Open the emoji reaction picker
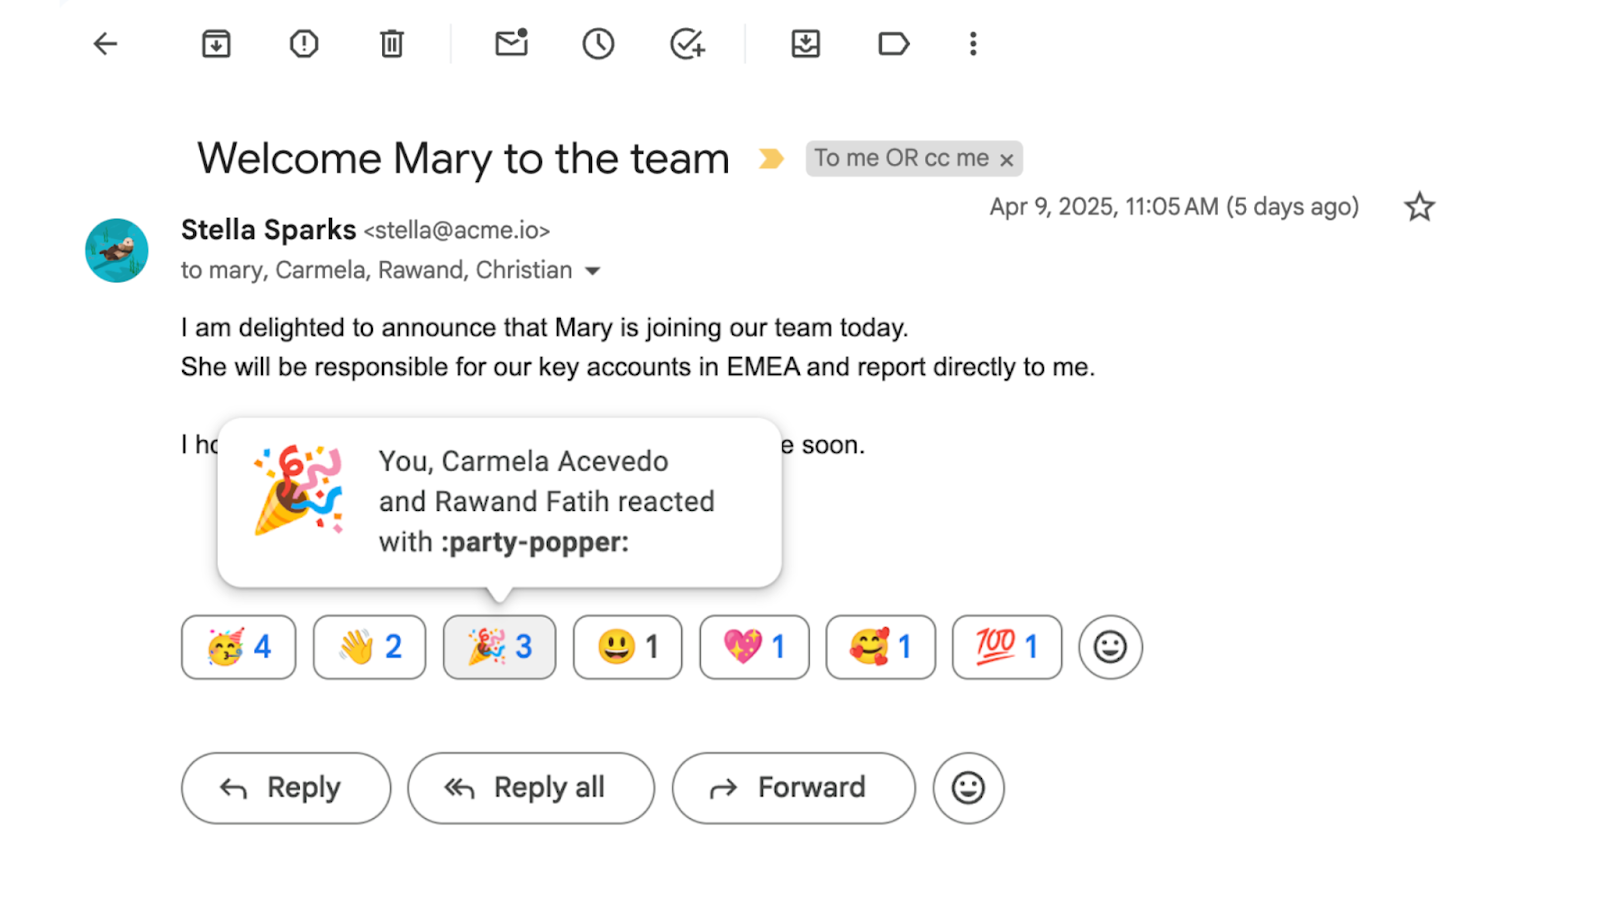The width and height of the screenshot is (1600, 911). point(1110,647)
